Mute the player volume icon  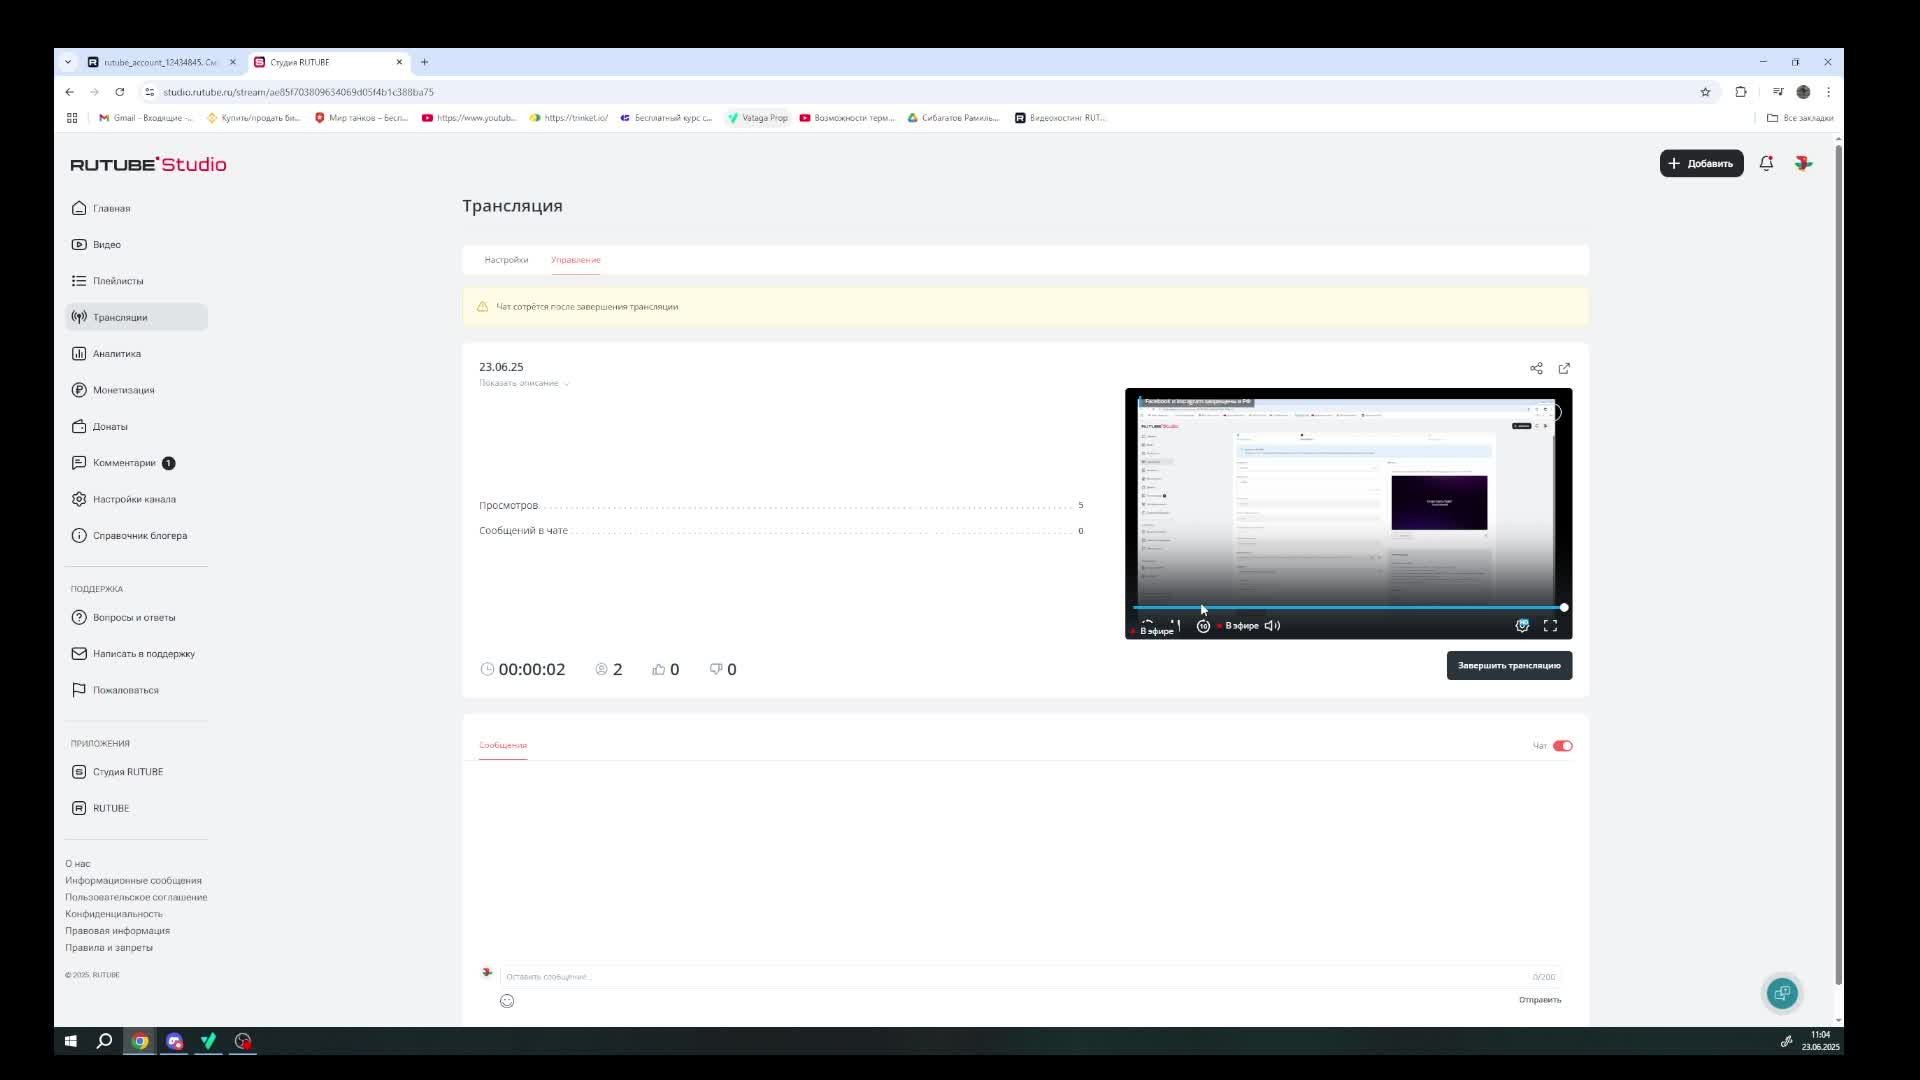pos(1272,626)
